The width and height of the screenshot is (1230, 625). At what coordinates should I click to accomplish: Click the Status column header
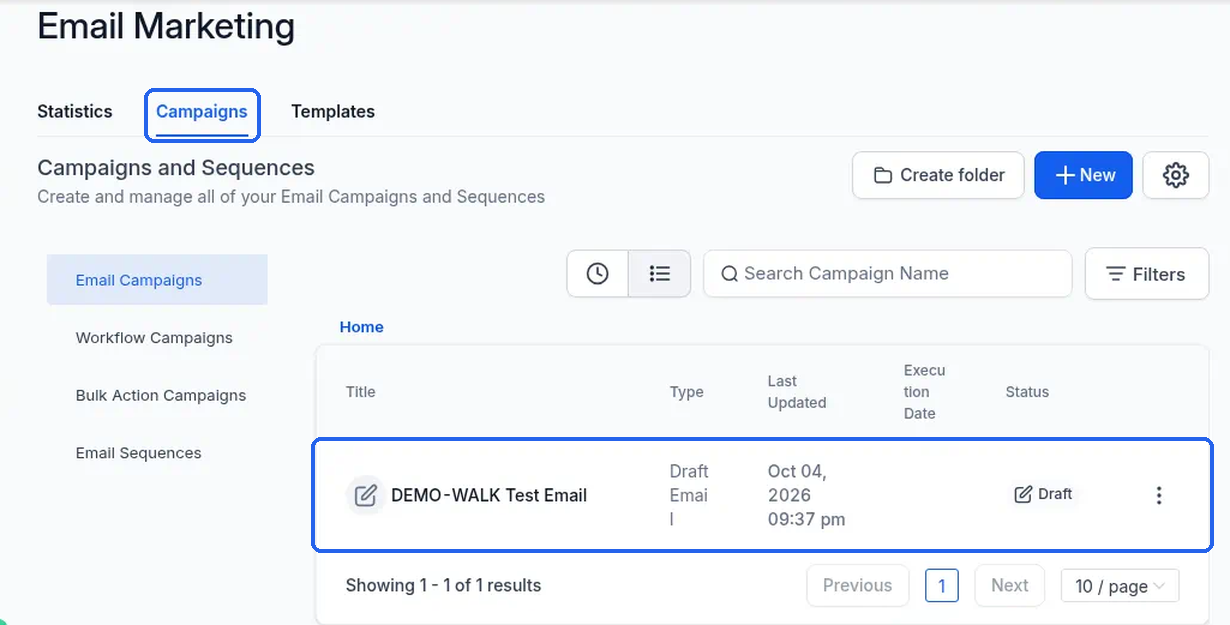(1027, 392)
